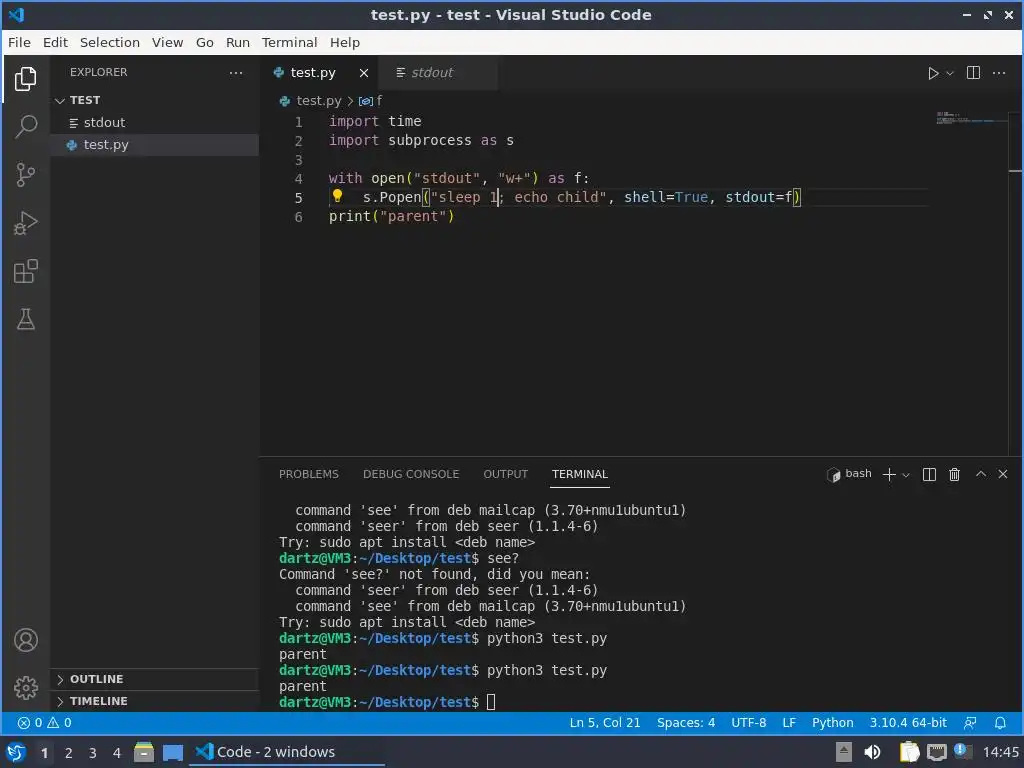Viewport: 1024px width, 768px height.
Task: Switch to the PROBLEMS panel tab
Action: (x=309, y=474)
